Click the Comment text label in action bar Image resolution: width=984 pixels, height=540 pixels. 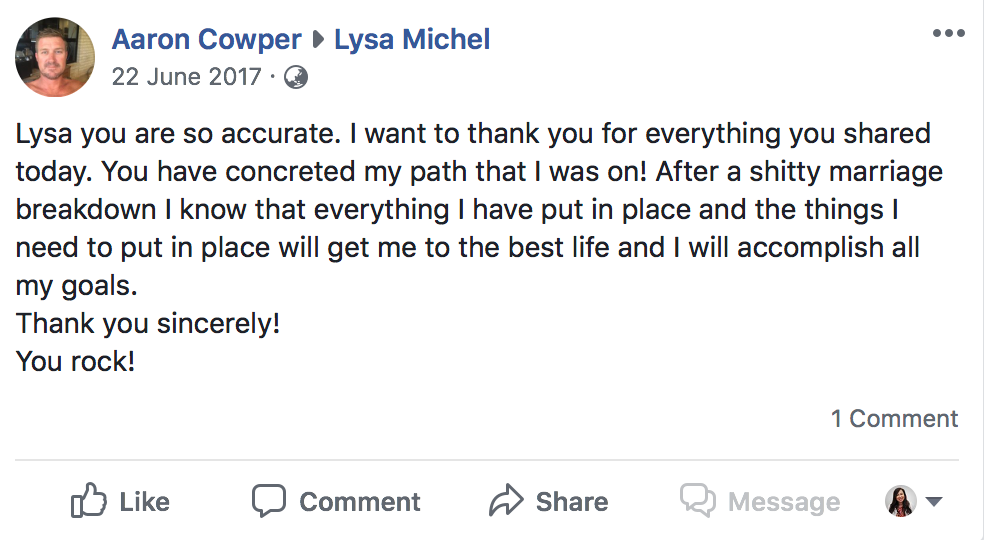[360, 502]
